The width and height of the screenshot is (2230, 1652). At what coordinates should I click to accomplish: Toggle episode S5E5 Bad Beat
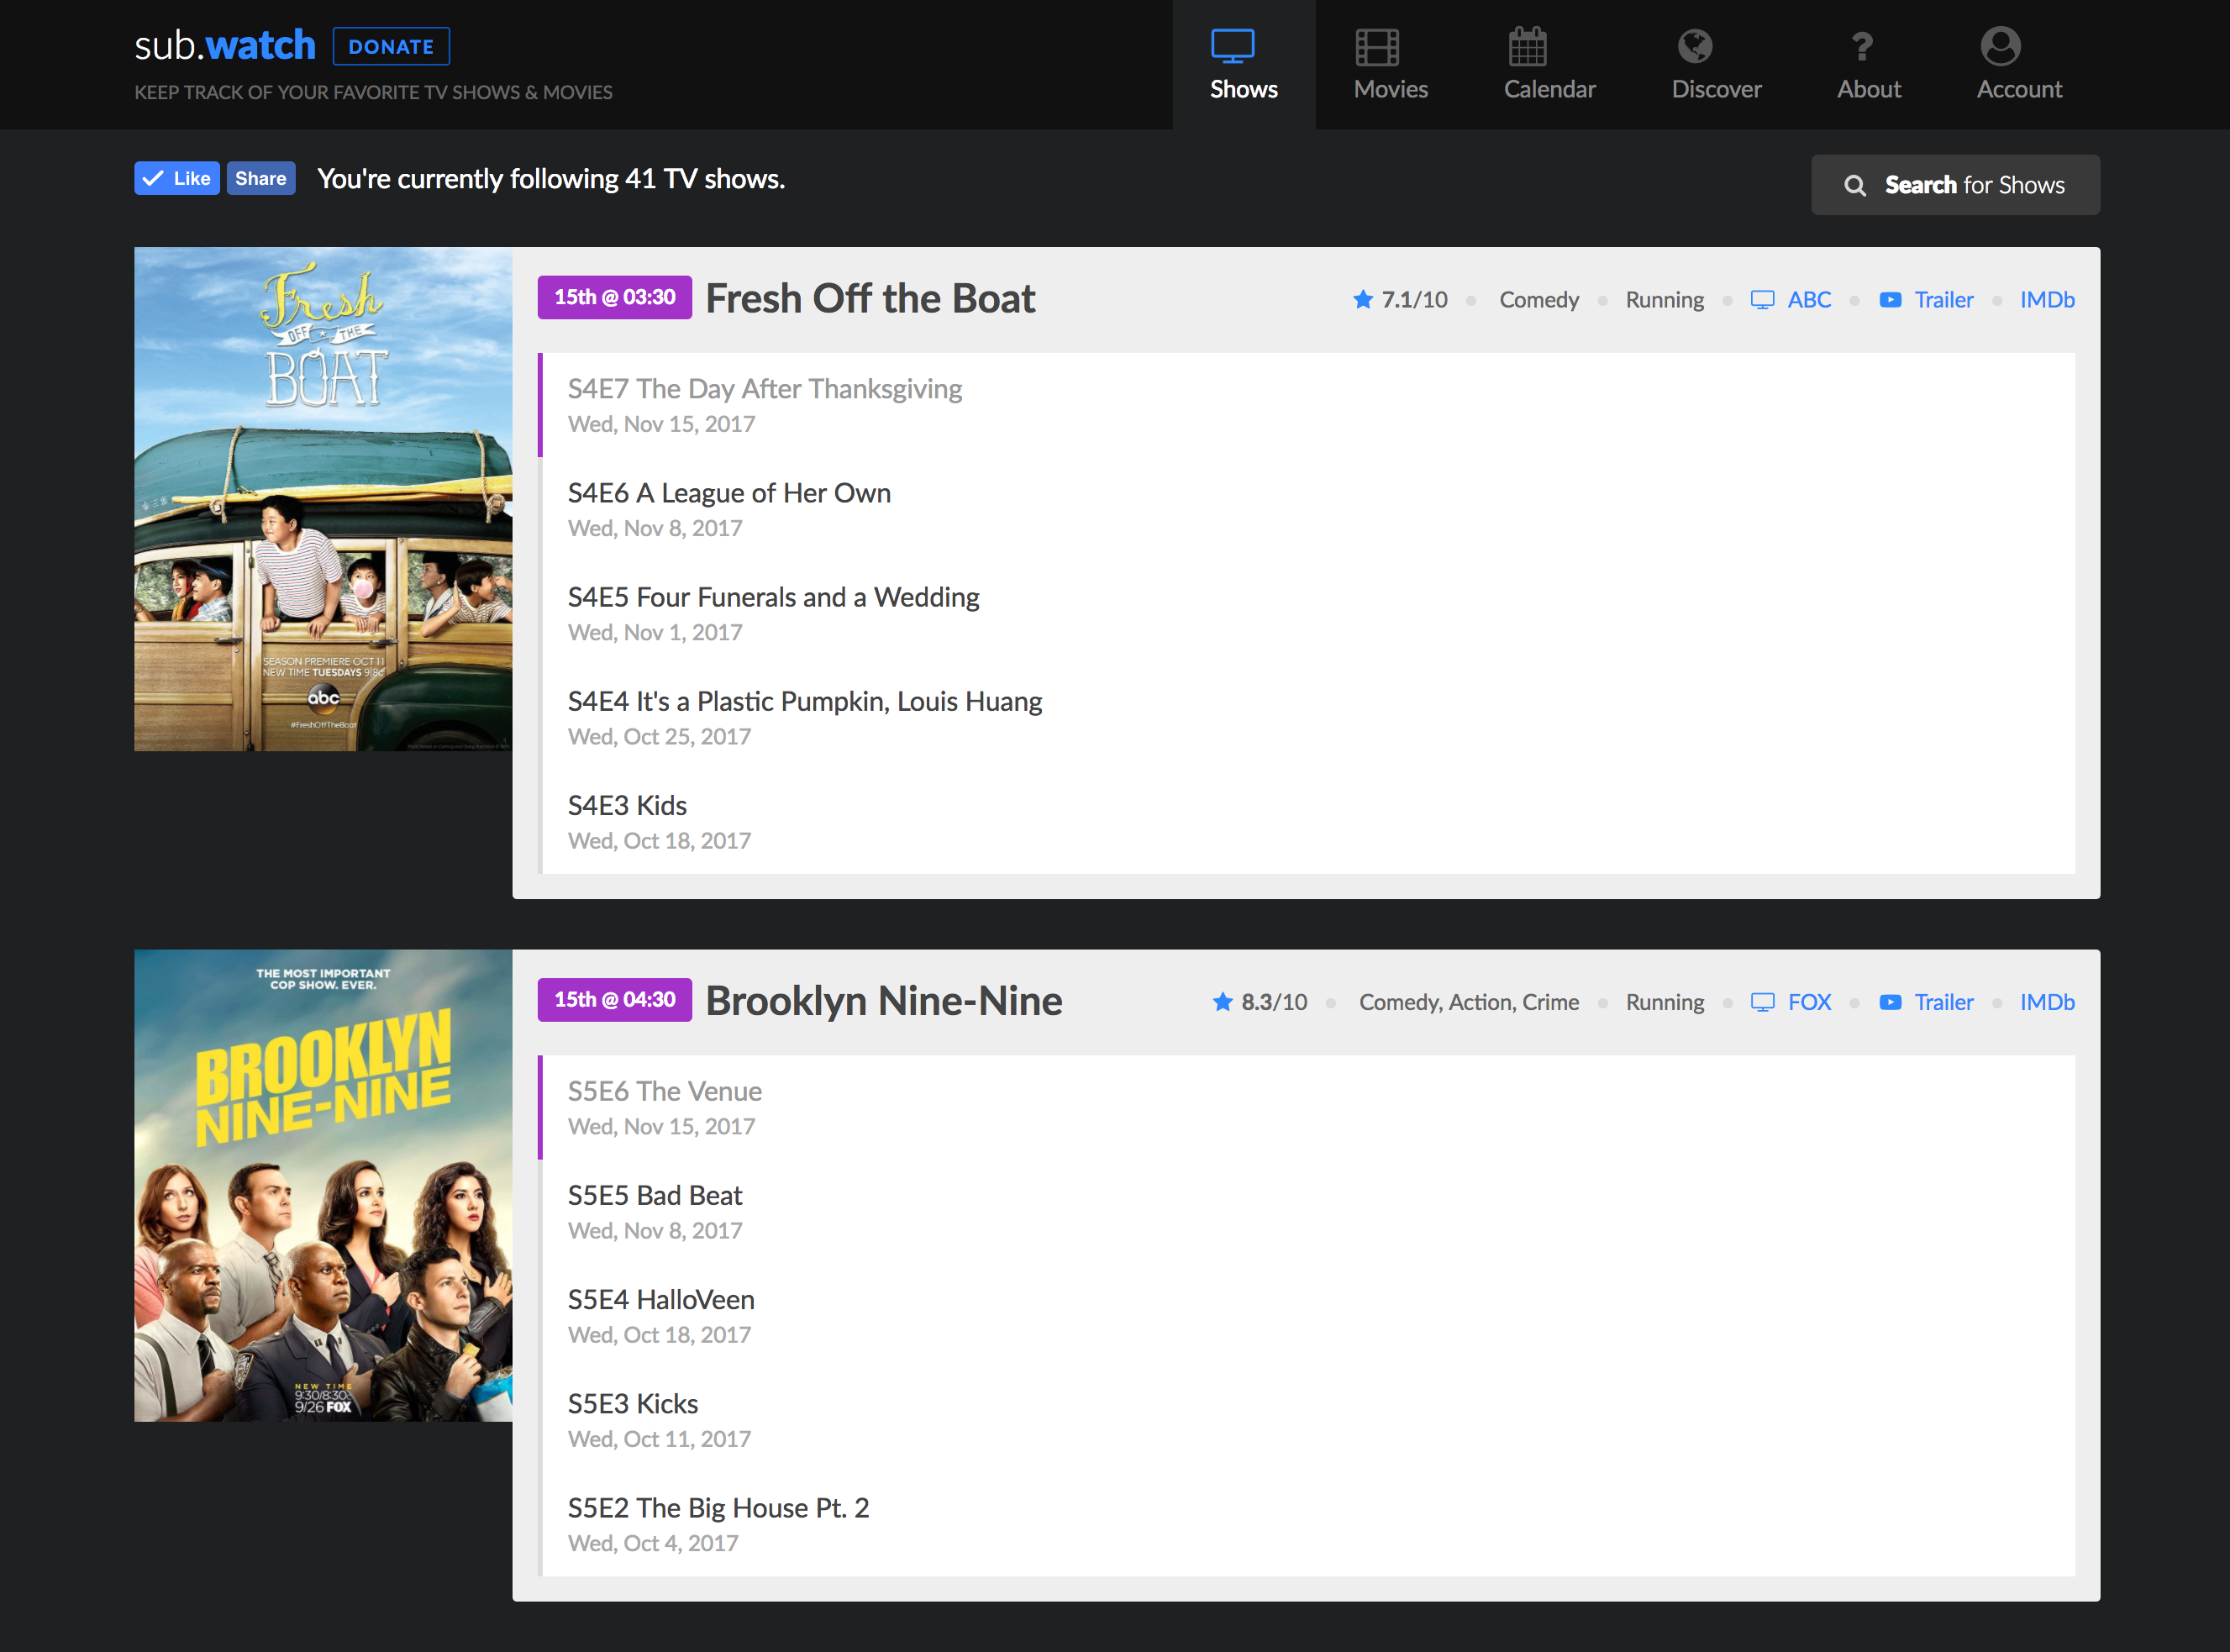(655, 1210)
